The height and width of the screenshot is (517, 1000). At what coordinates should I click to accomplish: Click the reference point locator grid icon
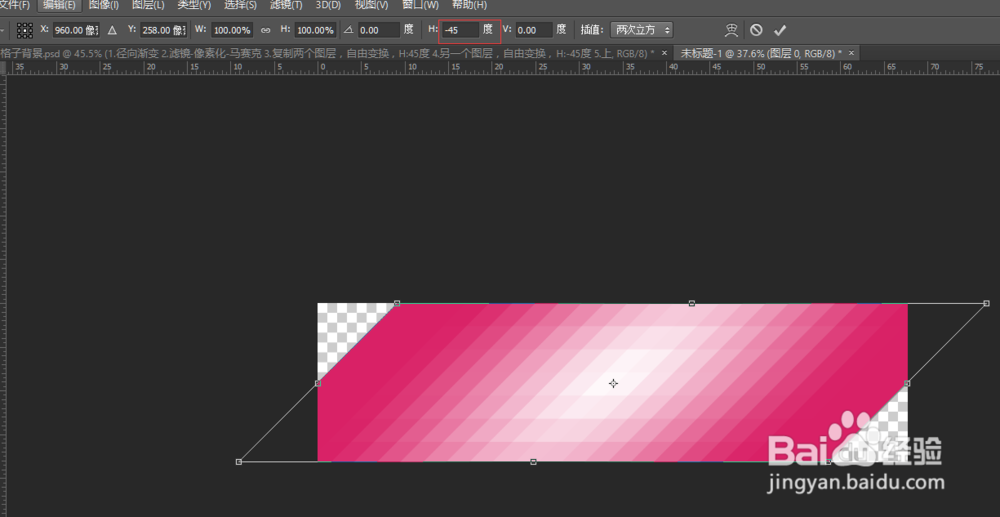tap(25, 30)
